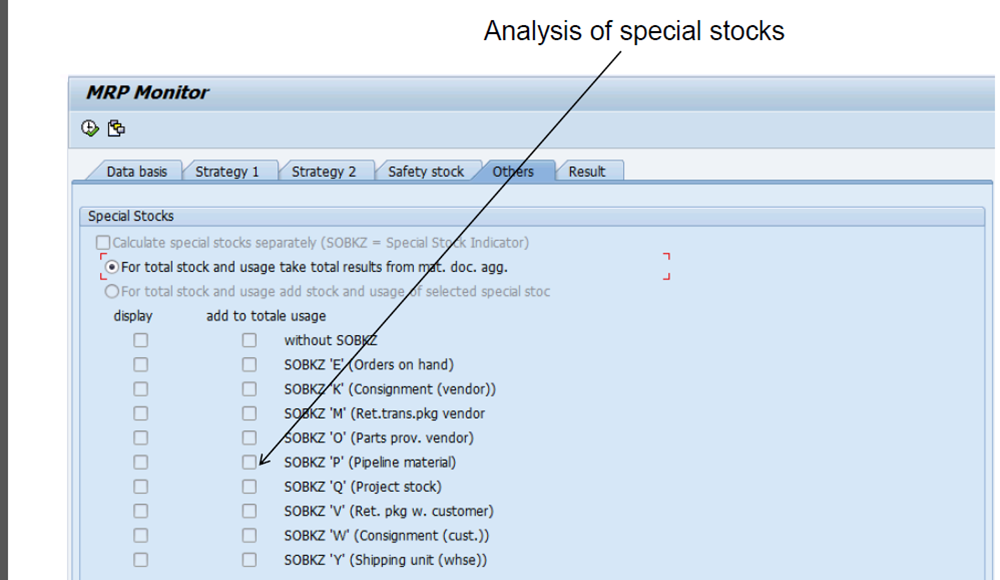Image resolution: width=1000 pixels, height=580 pixels.
Task: Select the Others tab
Action: pos(513,171)
